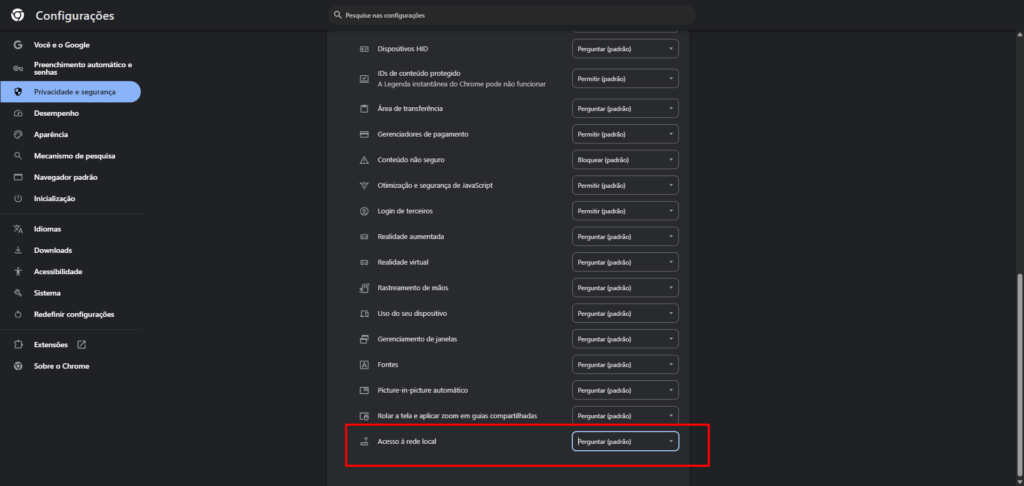1024x486 pixels.
Task: Click the Idiomas translate icon
Action: pos(18,229)
